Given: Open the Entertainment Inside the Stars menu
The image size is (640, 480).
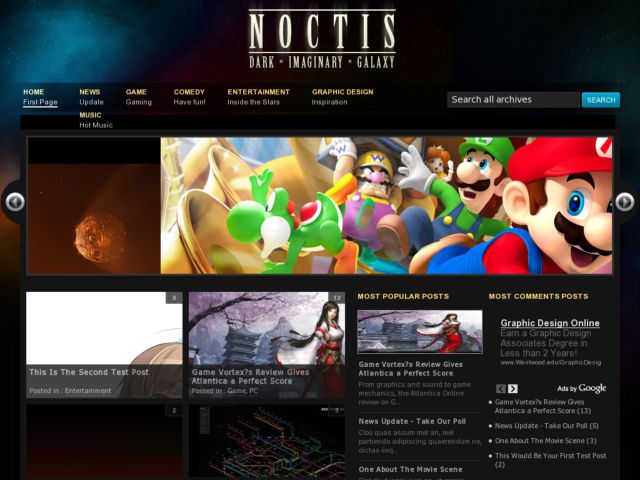Looking at the screenshot, I should click(x=258, y=97).
